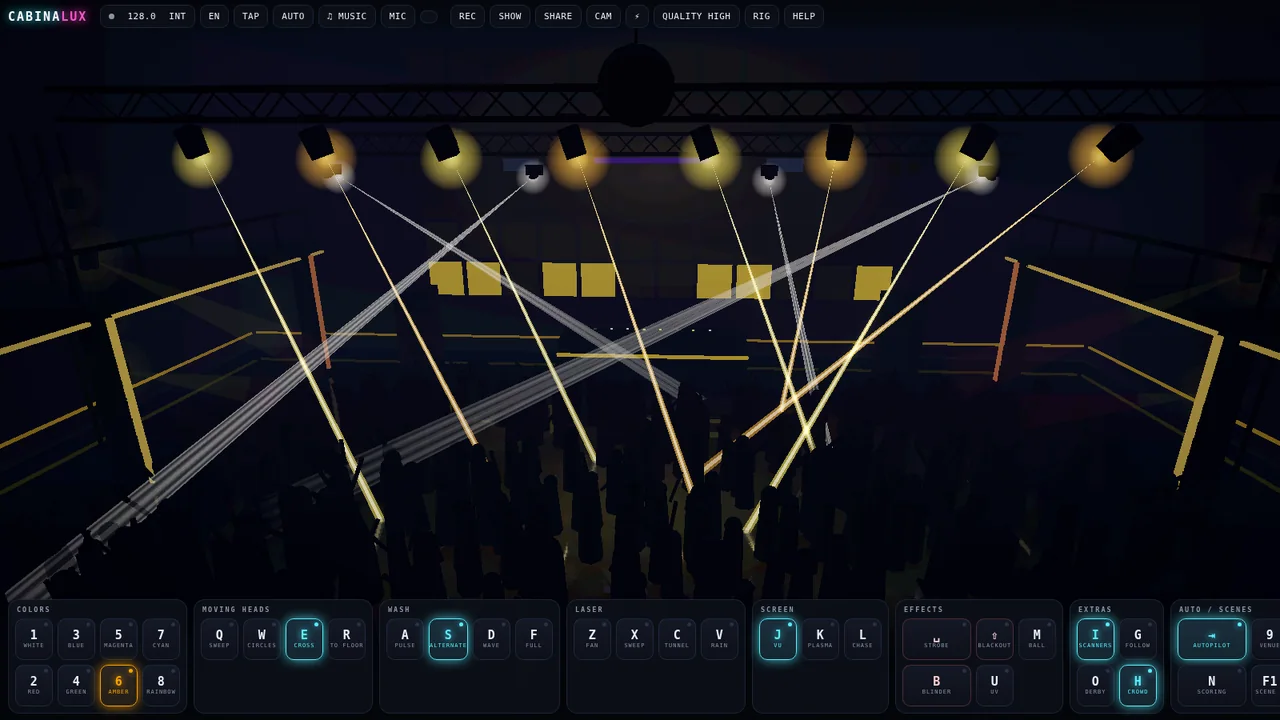The height and width of the screenshot is (720, 1280).
Task: Start recording with REC
Action: point(467,16)
